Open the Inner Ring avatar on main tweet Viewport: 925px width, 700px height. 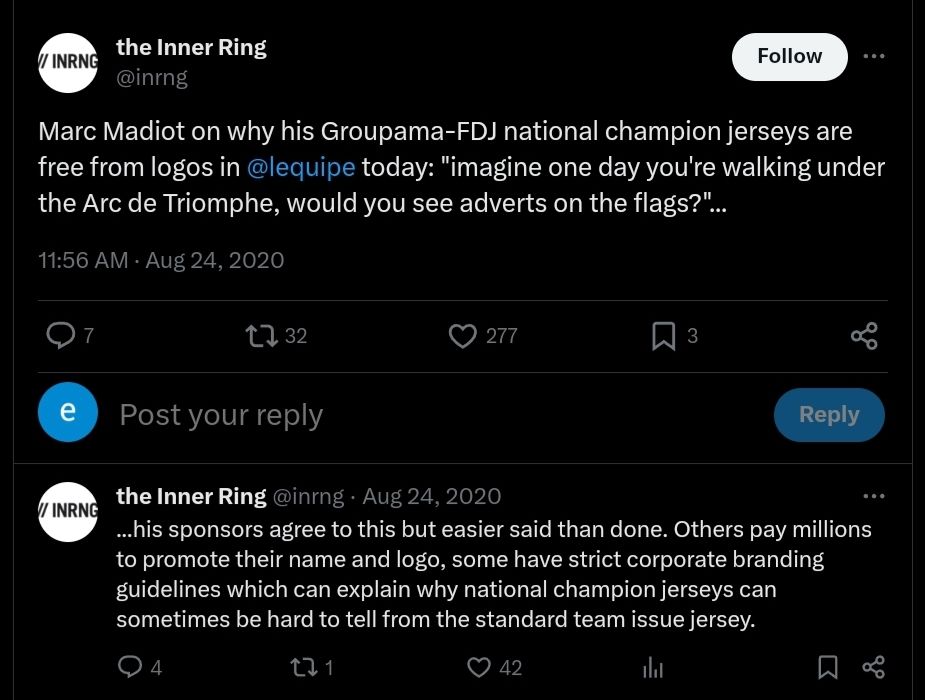(x=68, y=62)
